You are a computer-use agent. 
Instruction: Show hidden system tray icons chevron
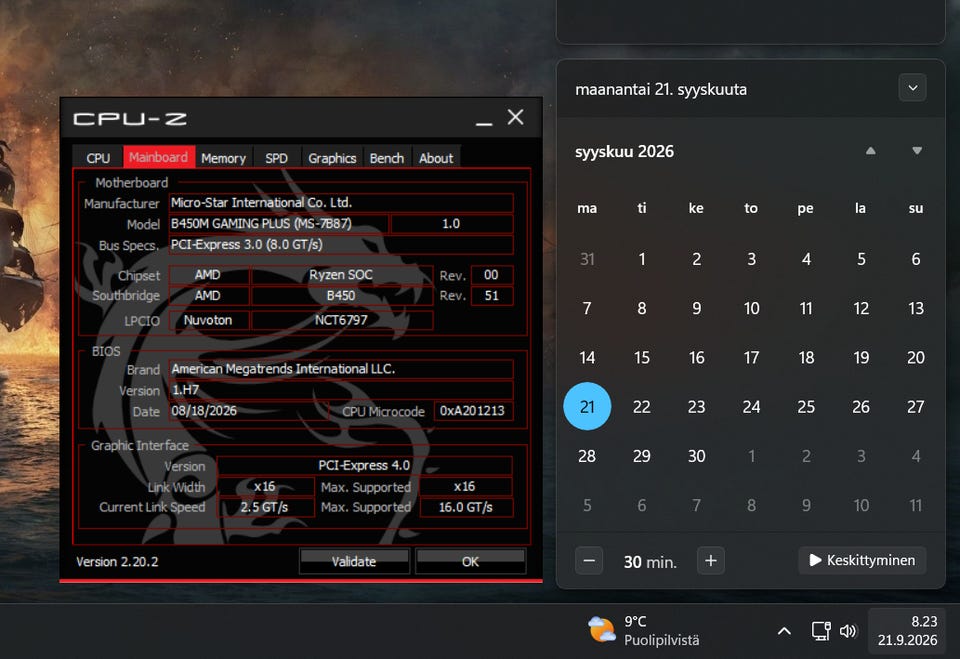point(784,631)
